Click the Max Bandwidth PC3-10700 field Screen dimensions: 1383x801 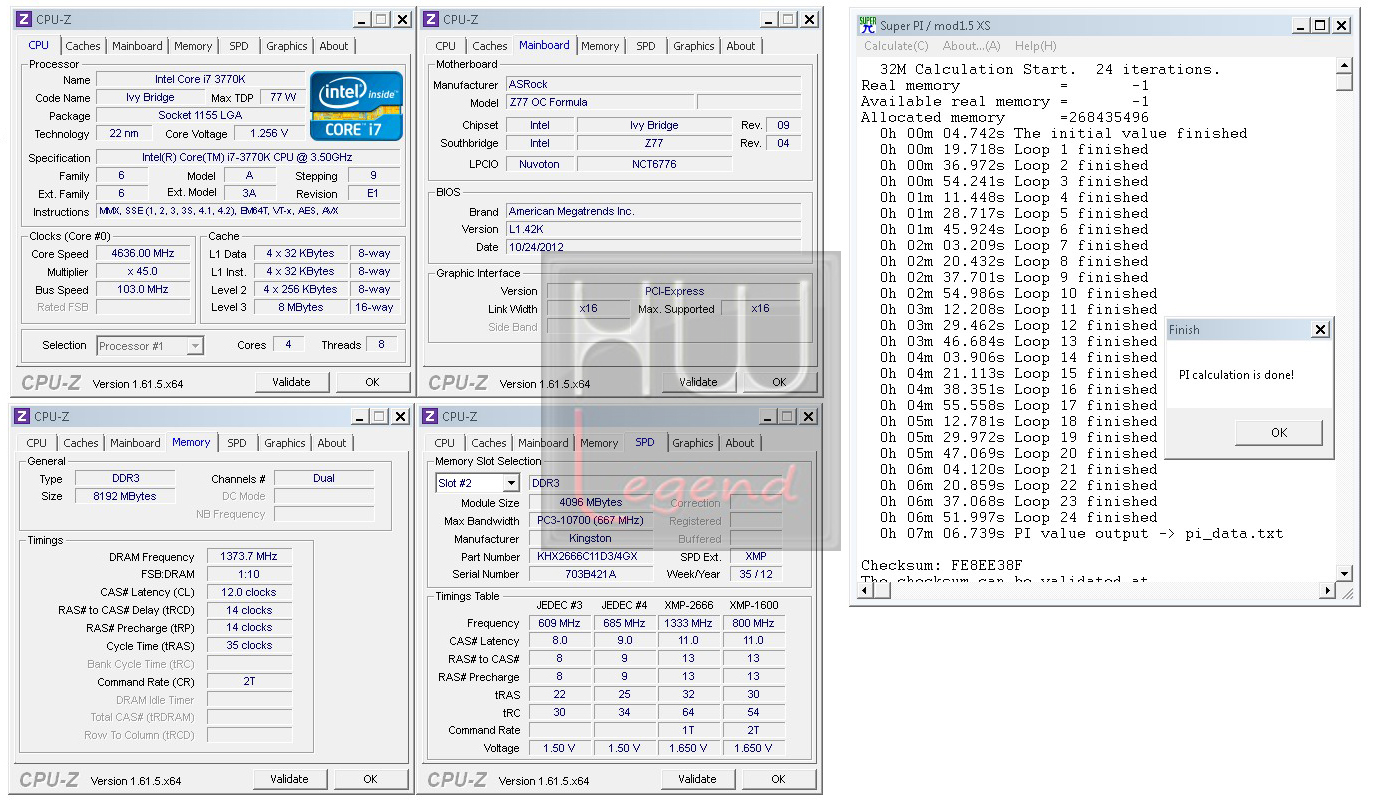(x=590, y=521)
